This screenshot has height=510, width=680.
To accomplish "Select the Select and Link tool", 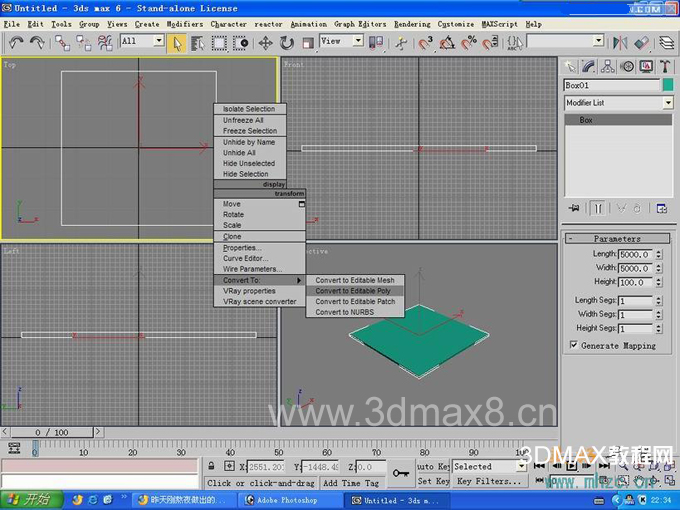I will pos(62,43).
